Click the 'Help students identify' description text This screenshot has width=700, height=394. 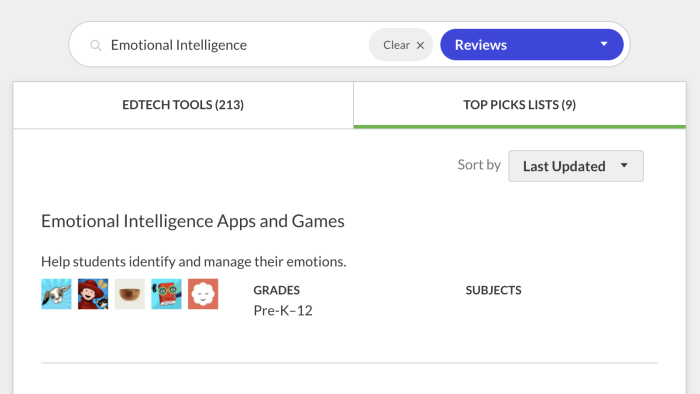(x=194, y=261)
